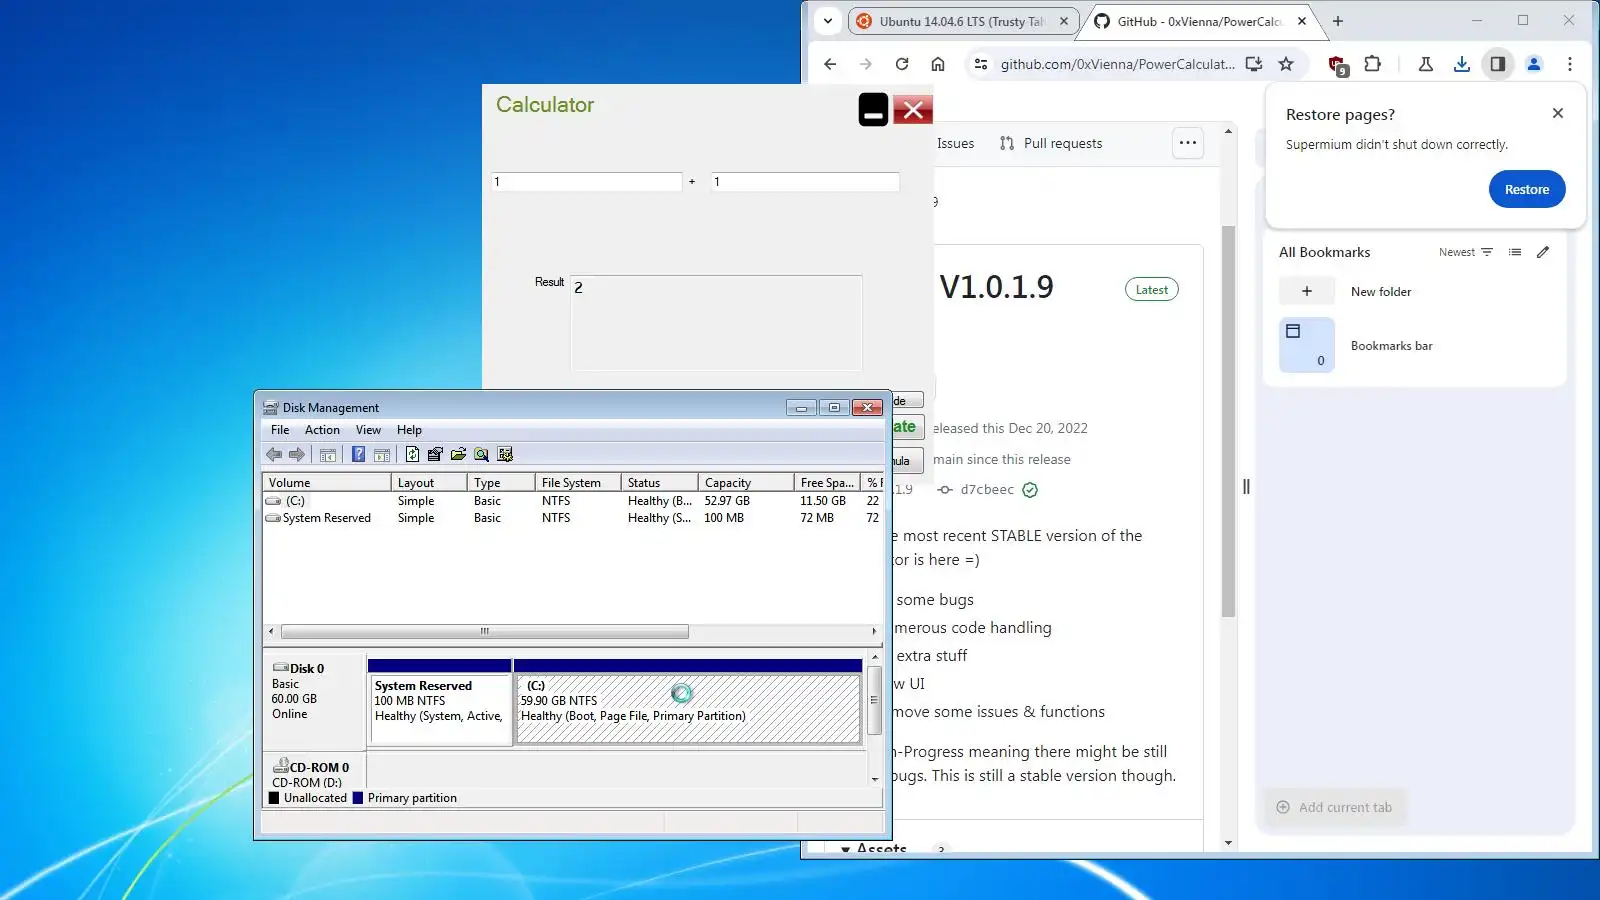1600x900 pixels.
Task: Open File menu in Disk Management
Action: [x=280, y=430]
